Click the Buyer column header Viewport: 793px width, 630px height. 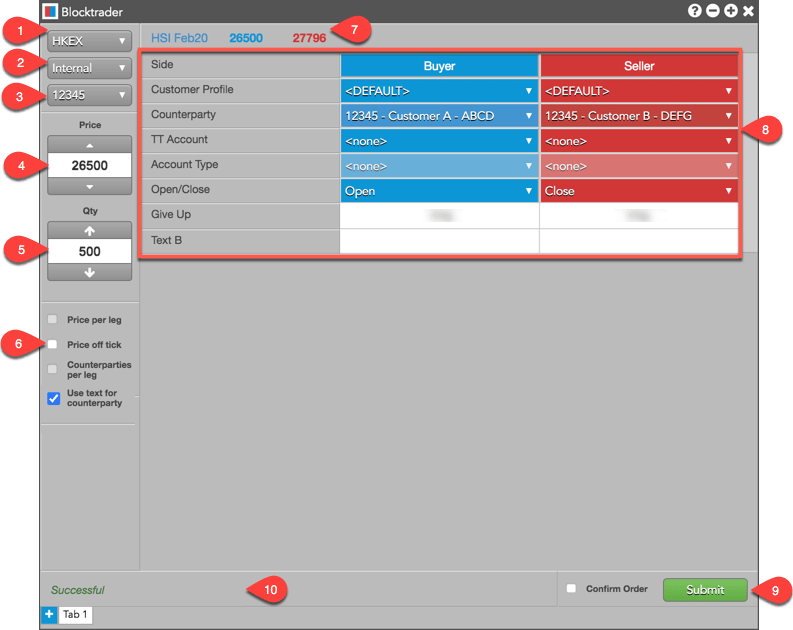coord(439,66)
